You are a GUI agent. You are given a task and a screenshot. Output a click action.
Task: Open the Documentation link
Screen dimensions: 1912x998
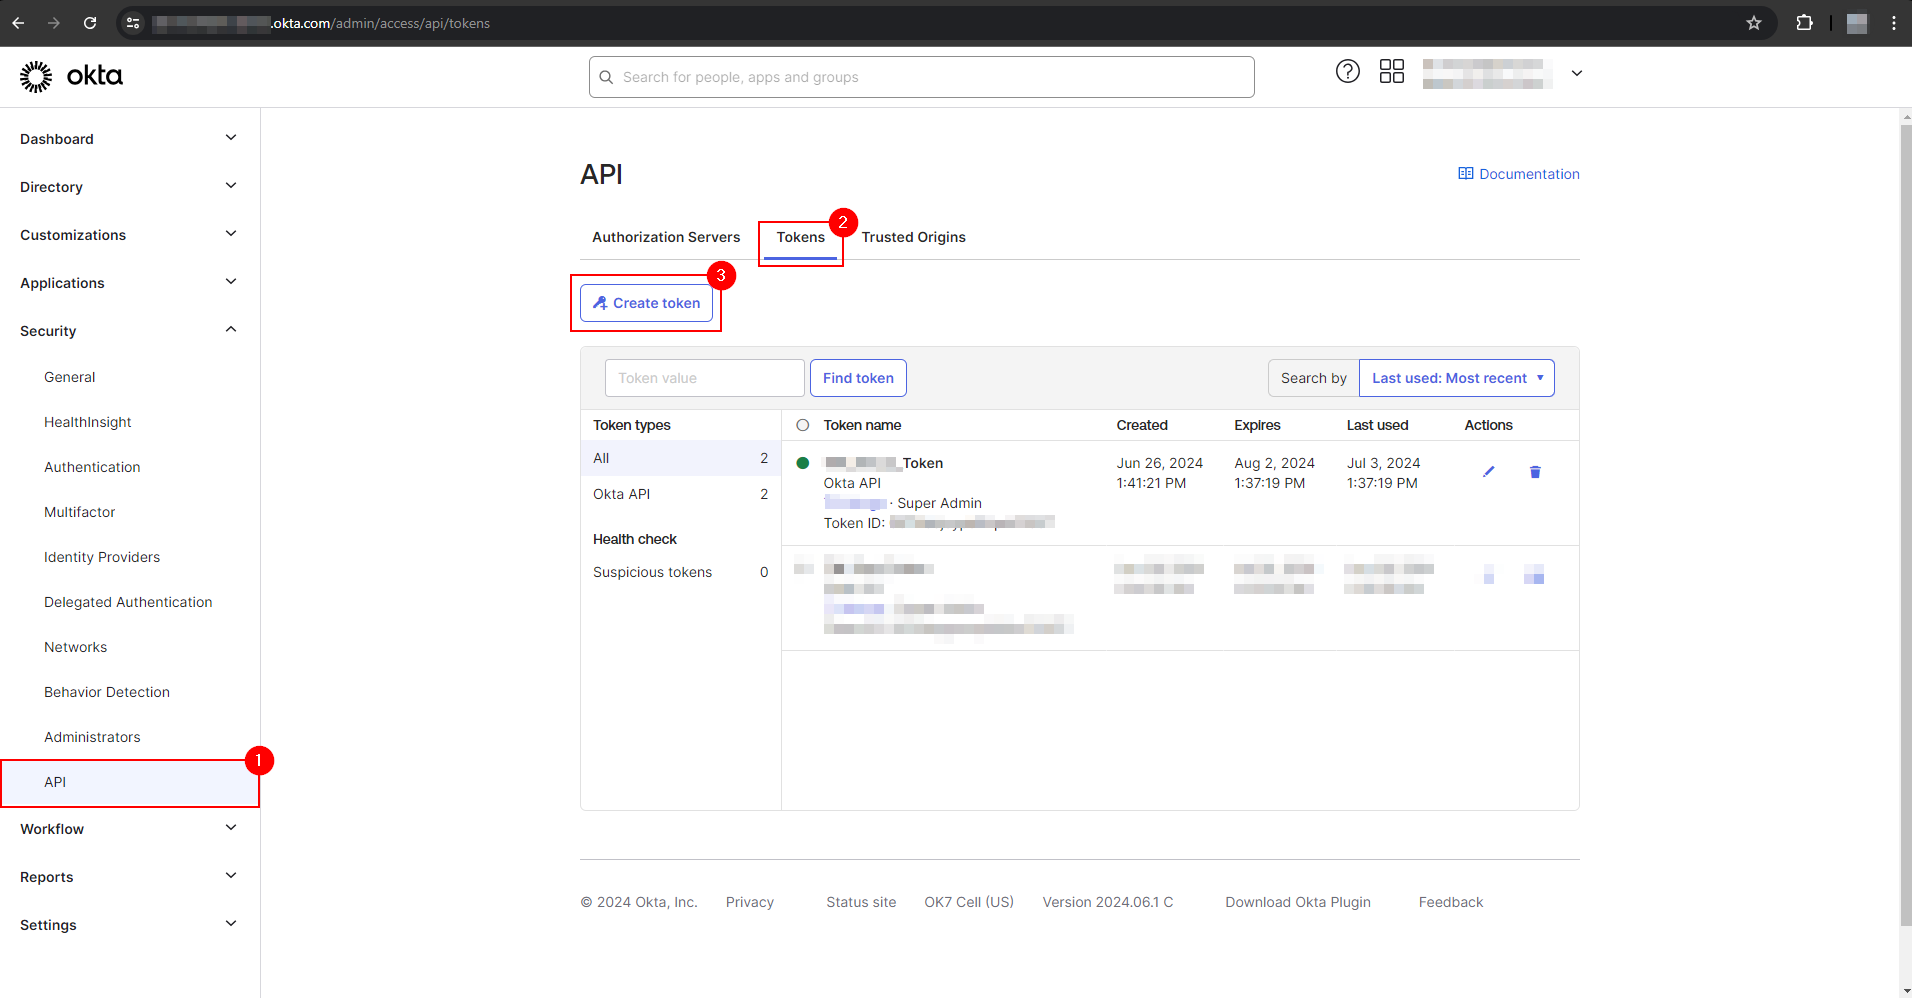pos(1519,174)
